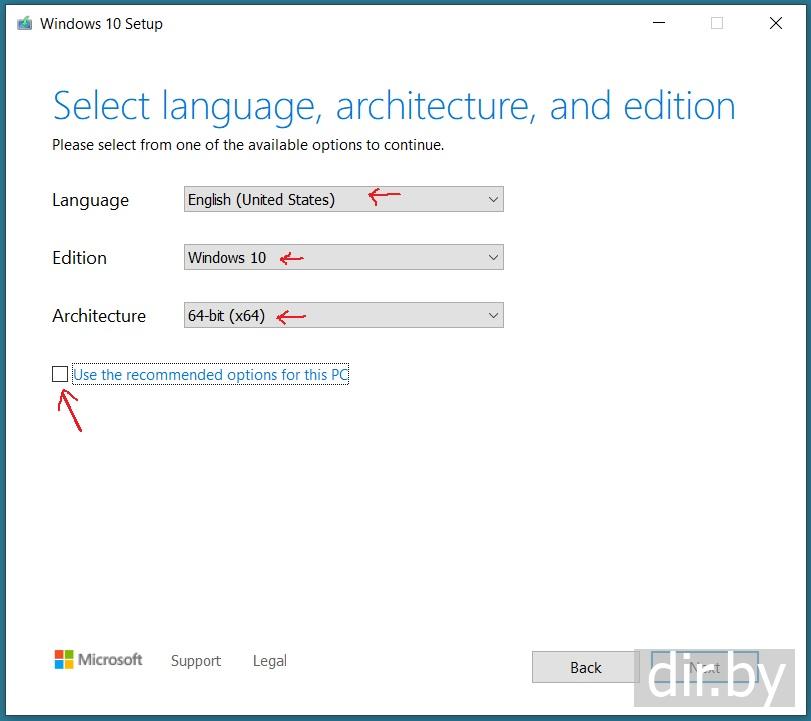811x721 pixels.
Task: Click the Architecture field label
Action: click(x=99, y=316)
